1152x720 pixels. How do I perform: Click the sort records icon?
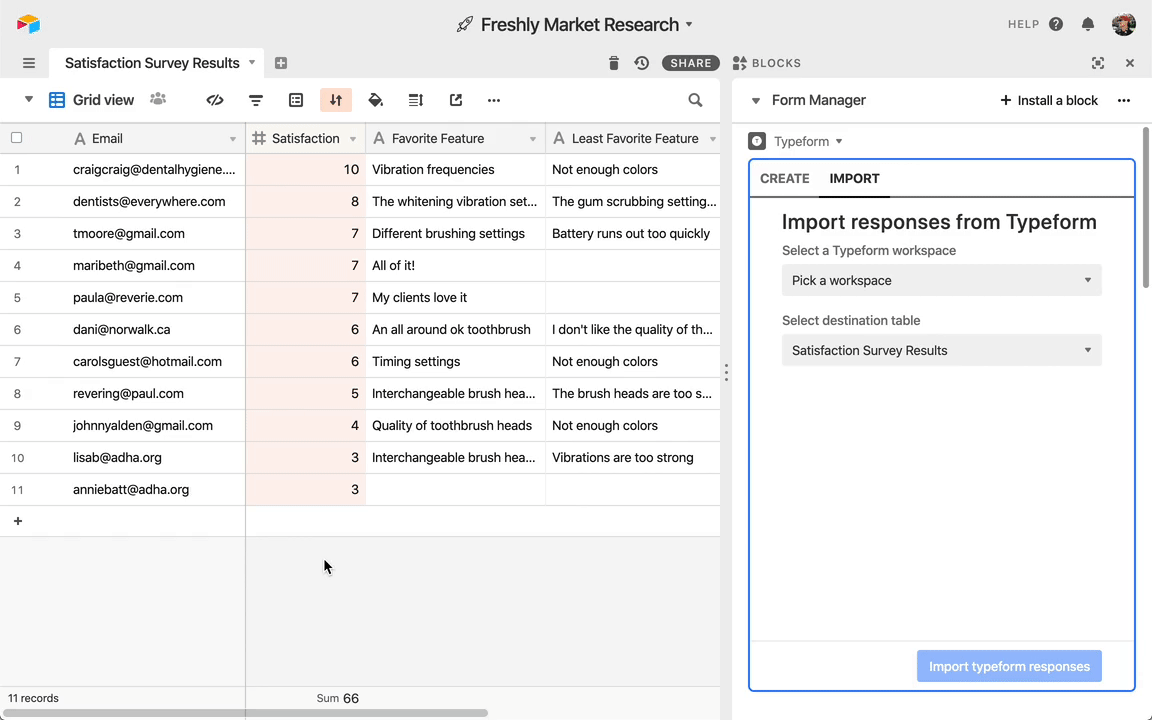[336, 100]
